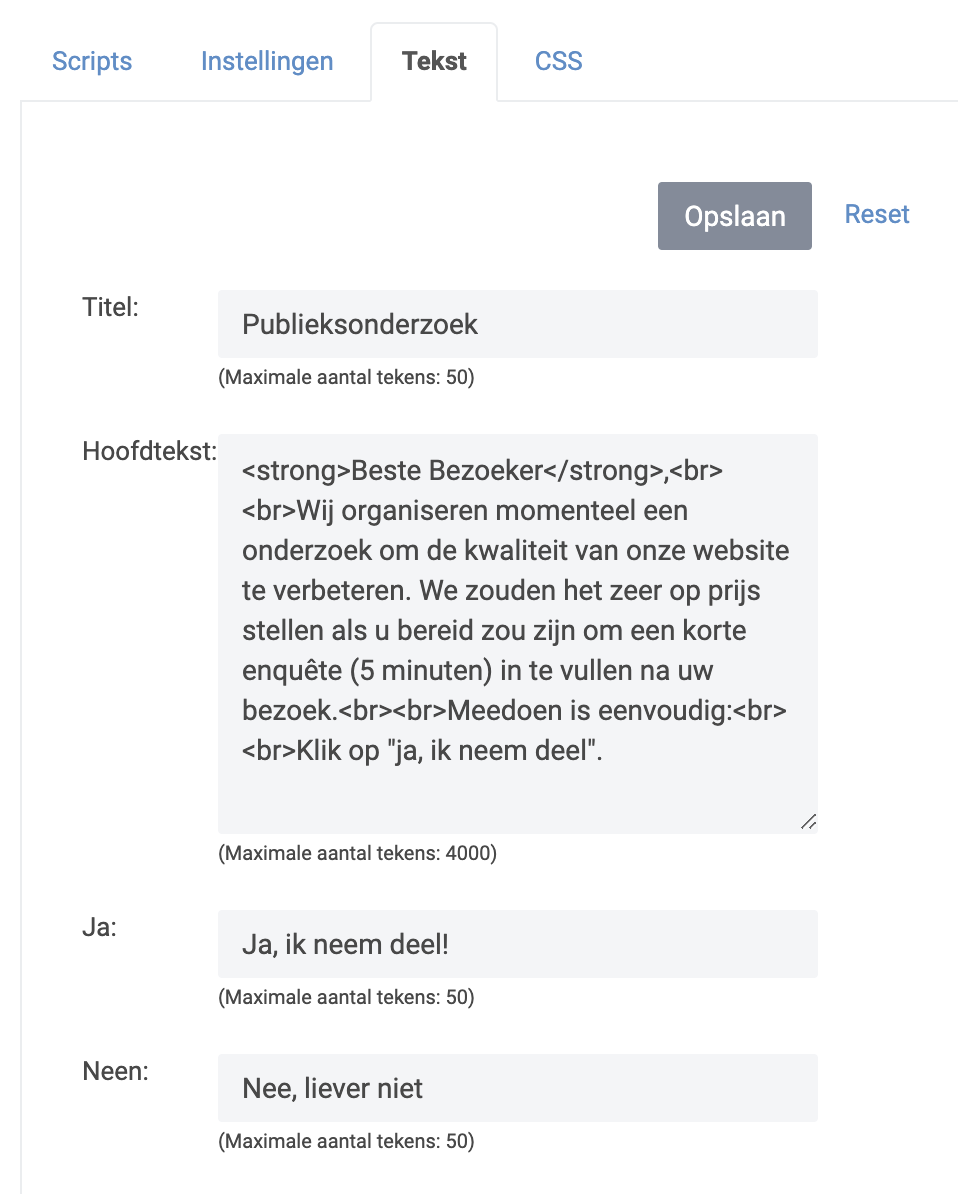Click the text 'Nee, liever niet'
This screenshot has width=958, height=1194.
(332, 1088)
